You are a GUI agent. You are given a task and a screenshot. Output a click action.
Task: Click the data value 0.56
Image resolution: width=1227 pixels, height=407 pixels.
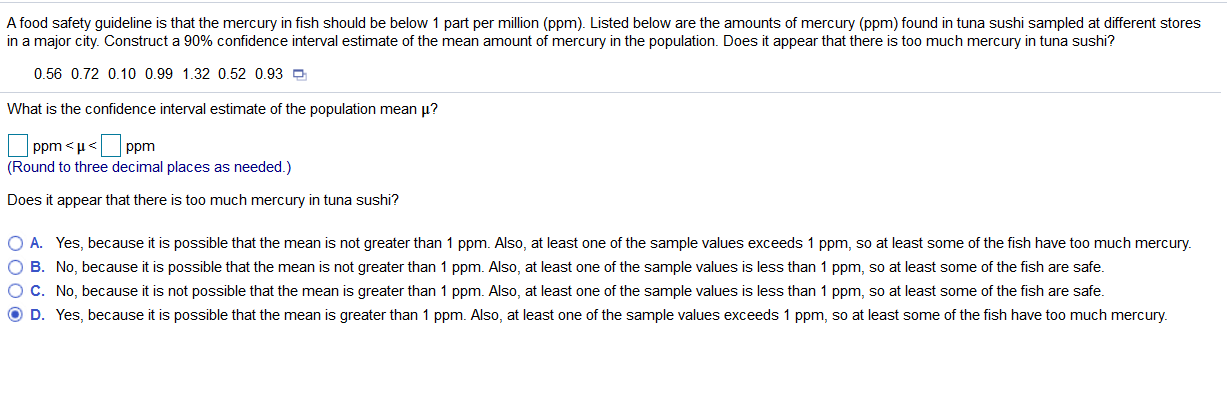click(48, 74)
